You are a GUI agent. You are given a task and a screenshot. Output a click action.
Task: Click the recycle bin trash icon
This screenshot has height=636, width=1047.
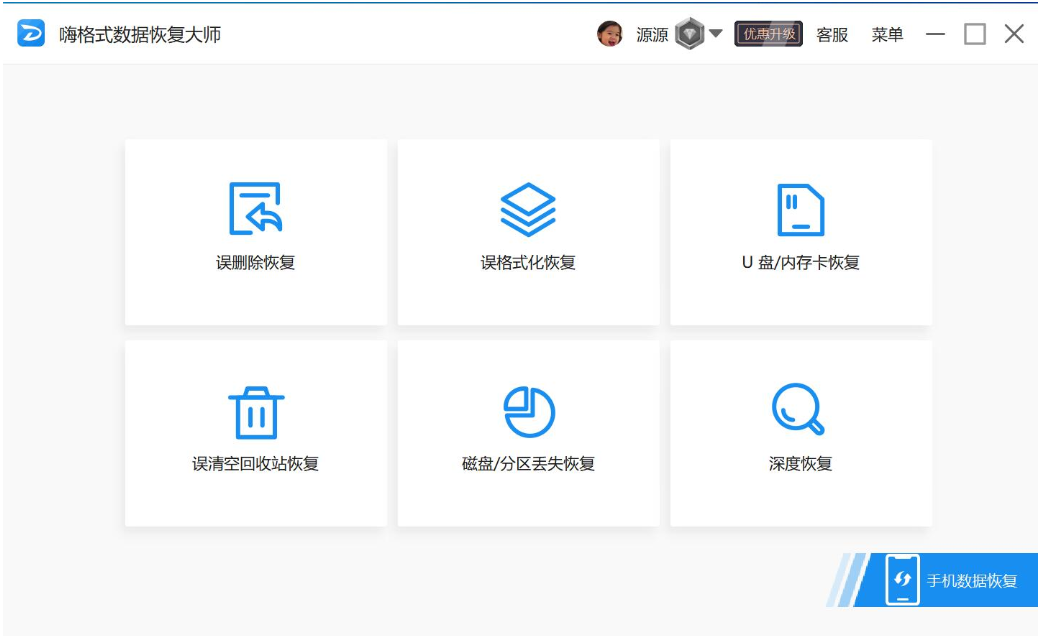[255, 411]
